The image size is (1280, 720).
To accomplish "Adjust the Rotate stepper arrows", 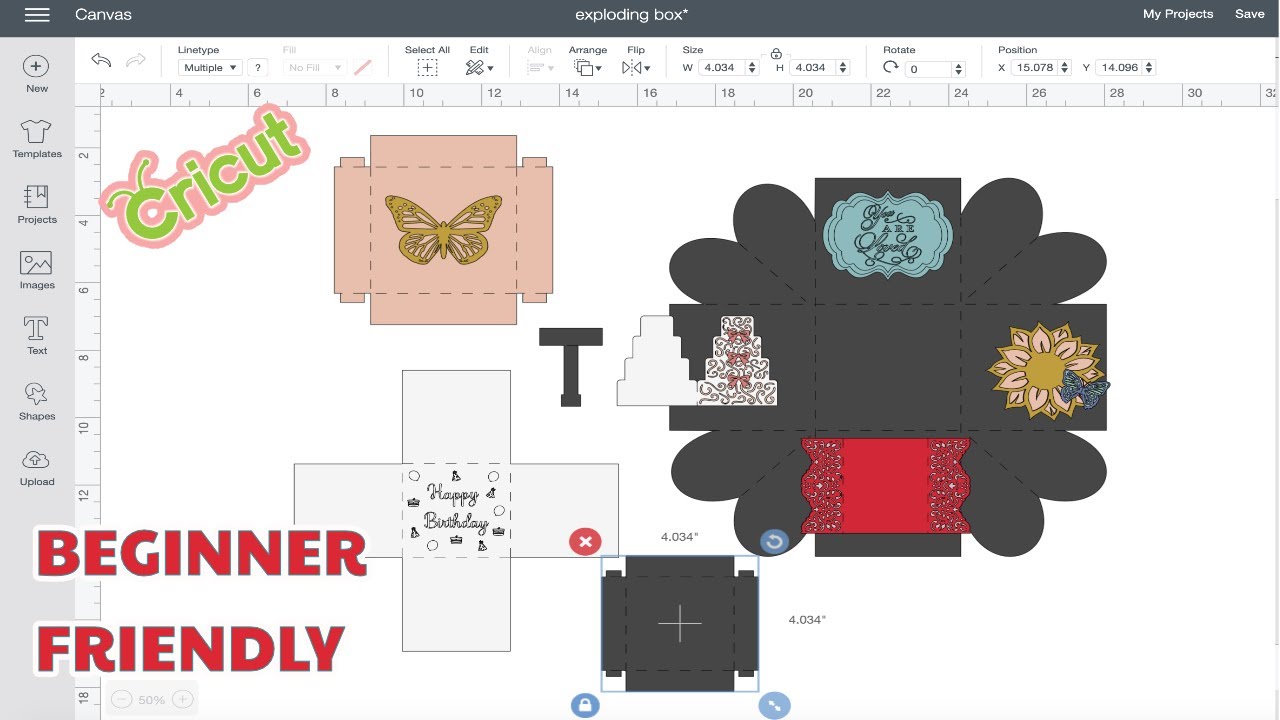I will tap(959, 69).
